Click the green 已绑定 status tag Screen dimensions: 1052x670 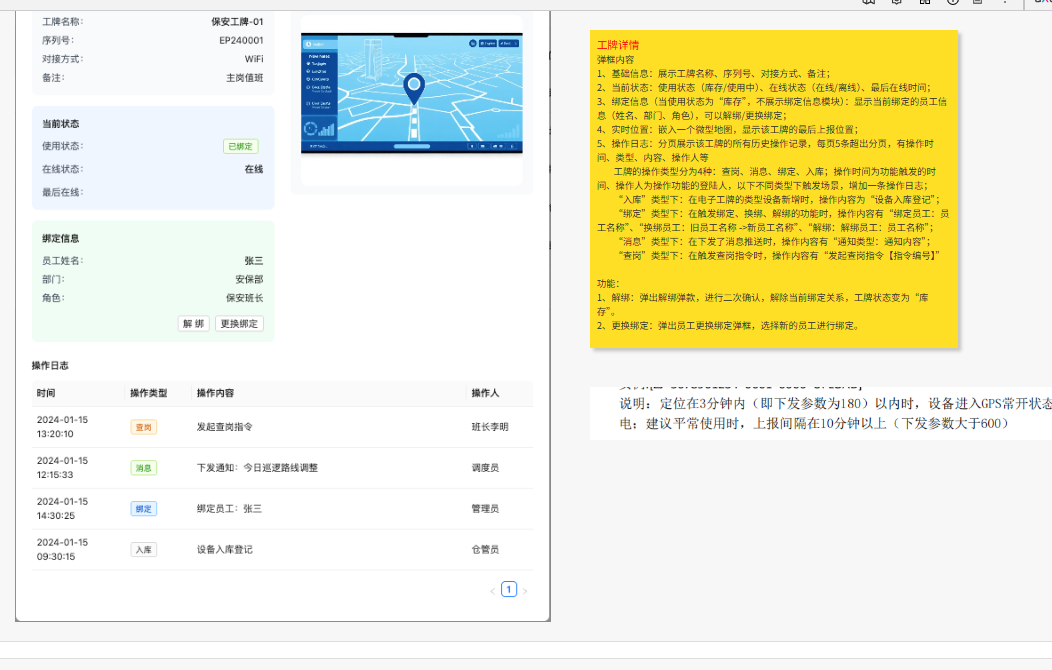pyautogui.click(x=240, y=146)
